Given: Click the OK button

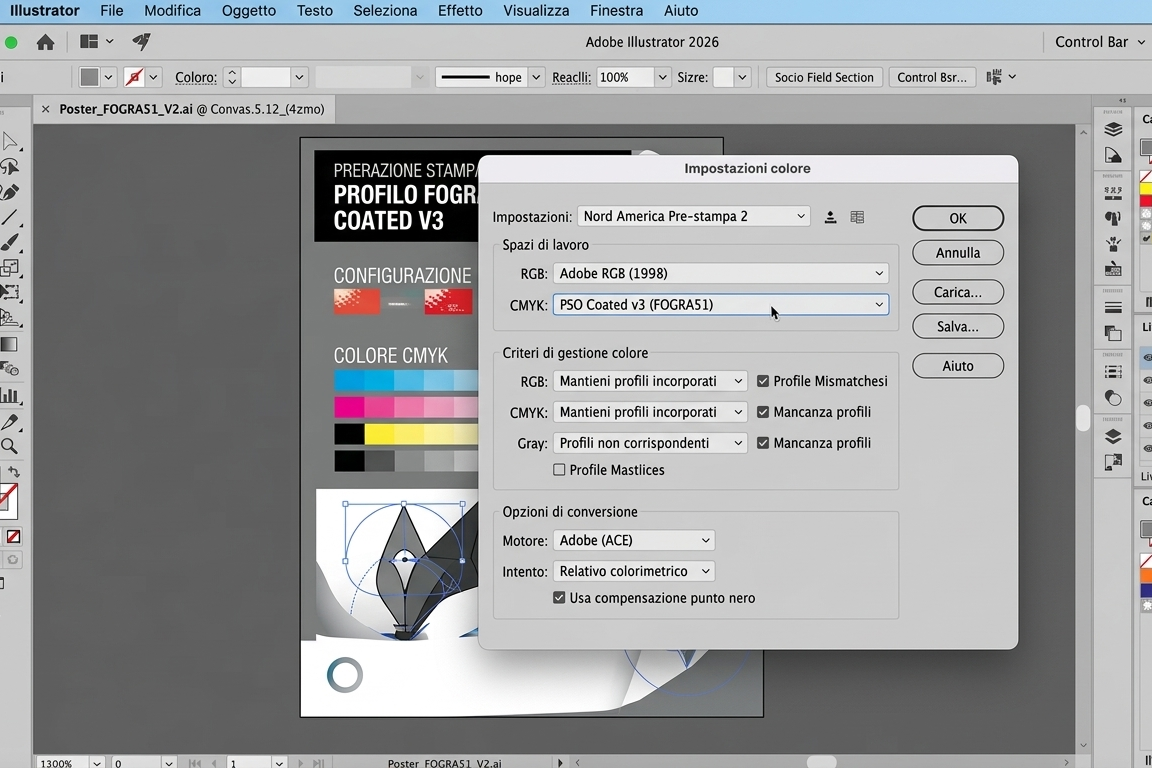Looking at the screenshot, I should point(957,218).
